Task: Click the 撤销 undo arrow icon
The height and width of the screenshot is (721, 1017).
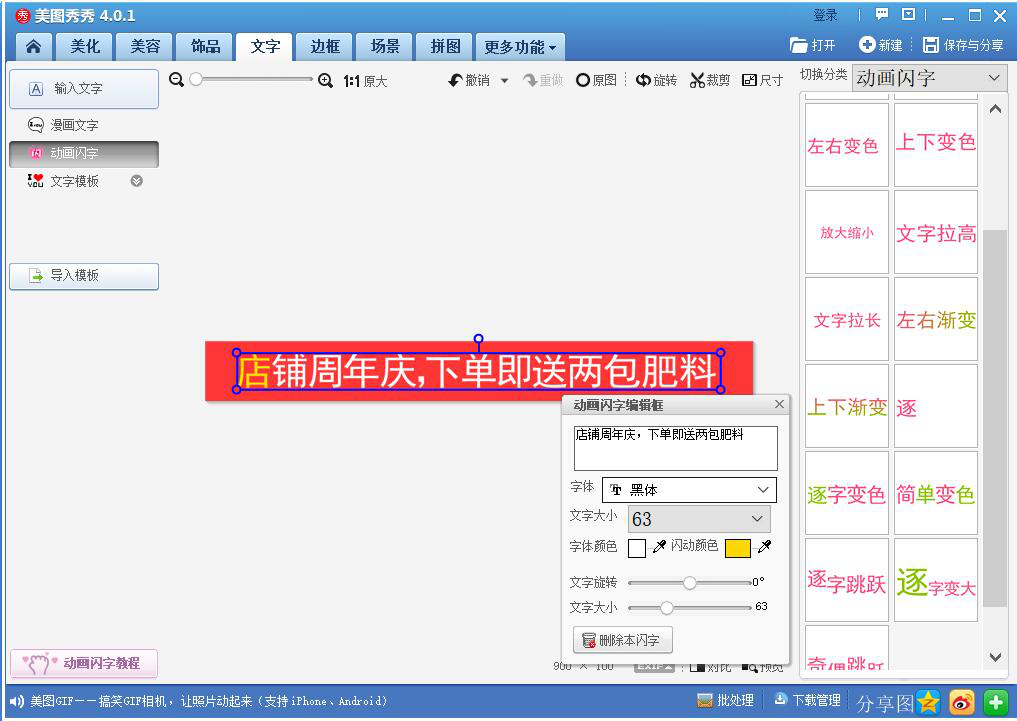Action: 455,80
